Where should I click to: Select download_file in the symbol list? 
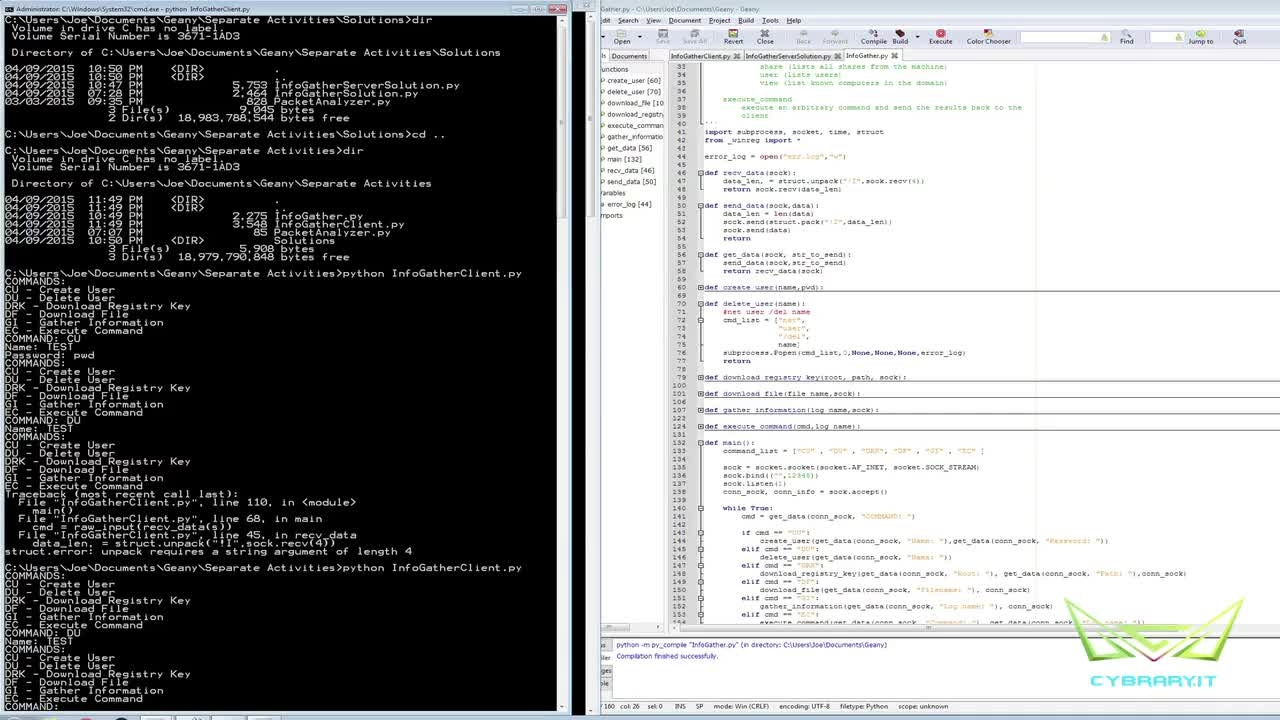click(635, 103)
